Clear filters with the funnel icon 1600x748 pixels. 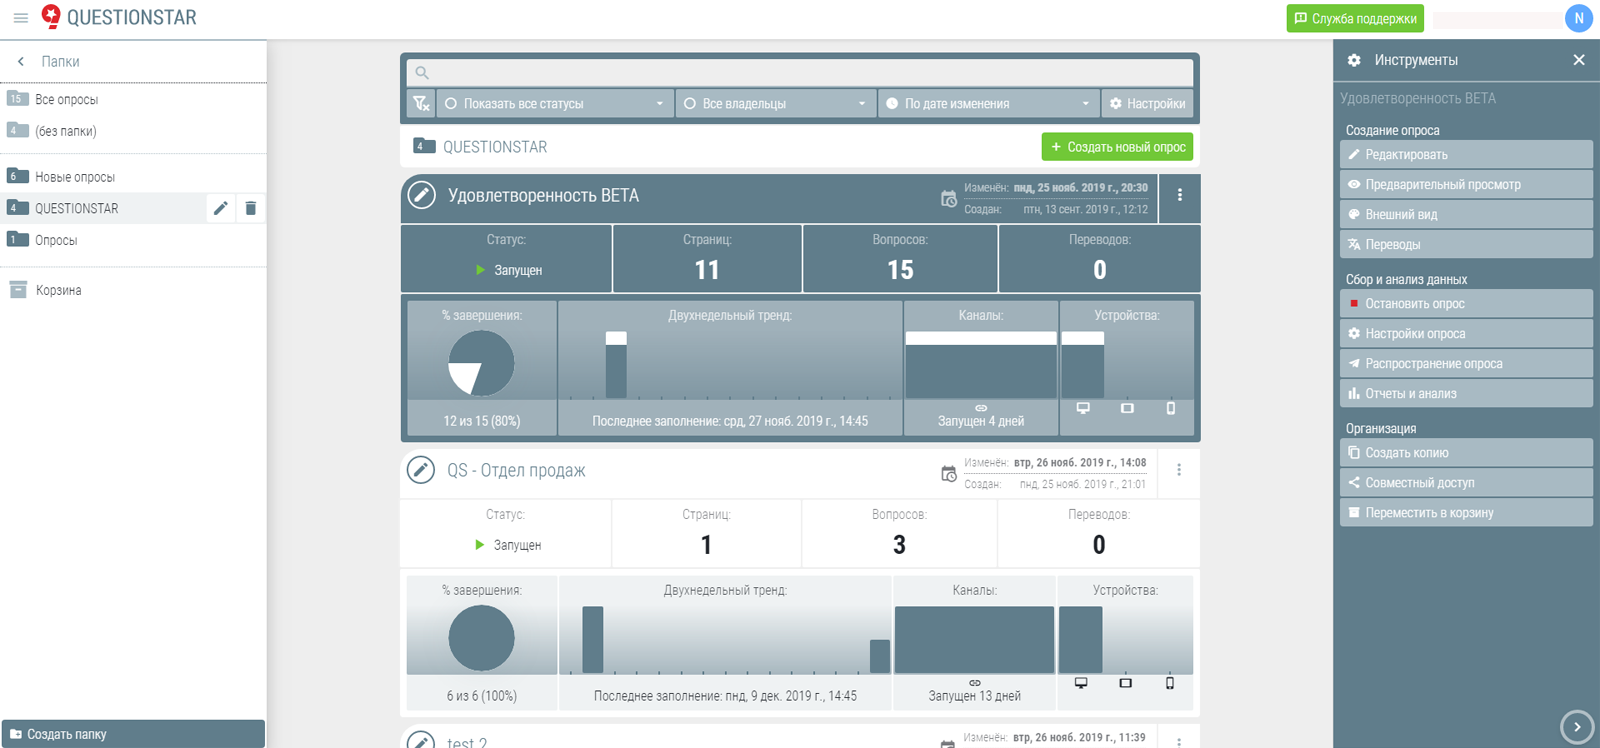pos(421,104)
